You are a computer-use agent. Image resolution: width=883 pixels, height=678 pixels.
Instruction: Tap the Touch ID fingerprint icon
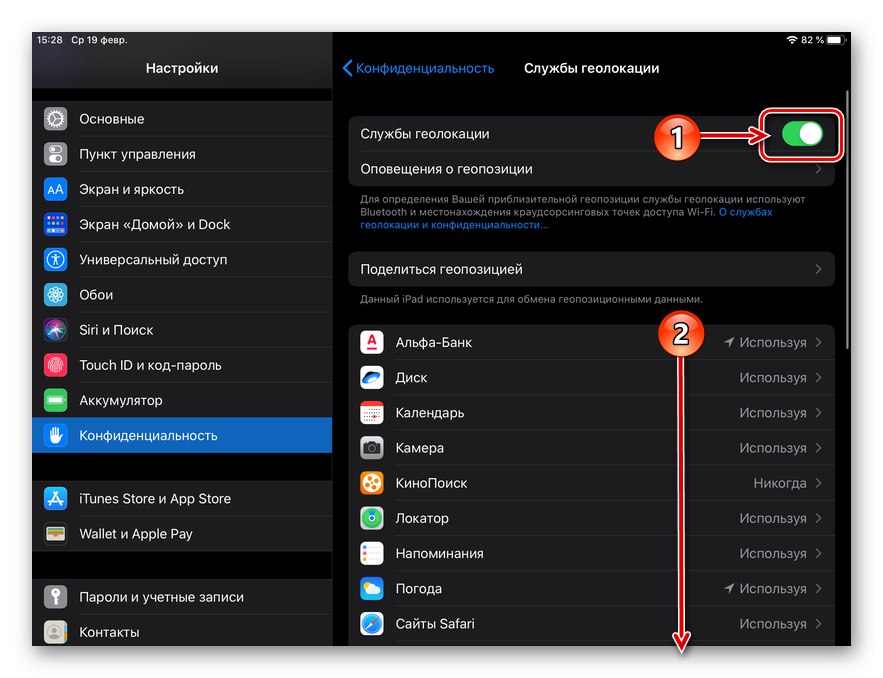point(55,365)
